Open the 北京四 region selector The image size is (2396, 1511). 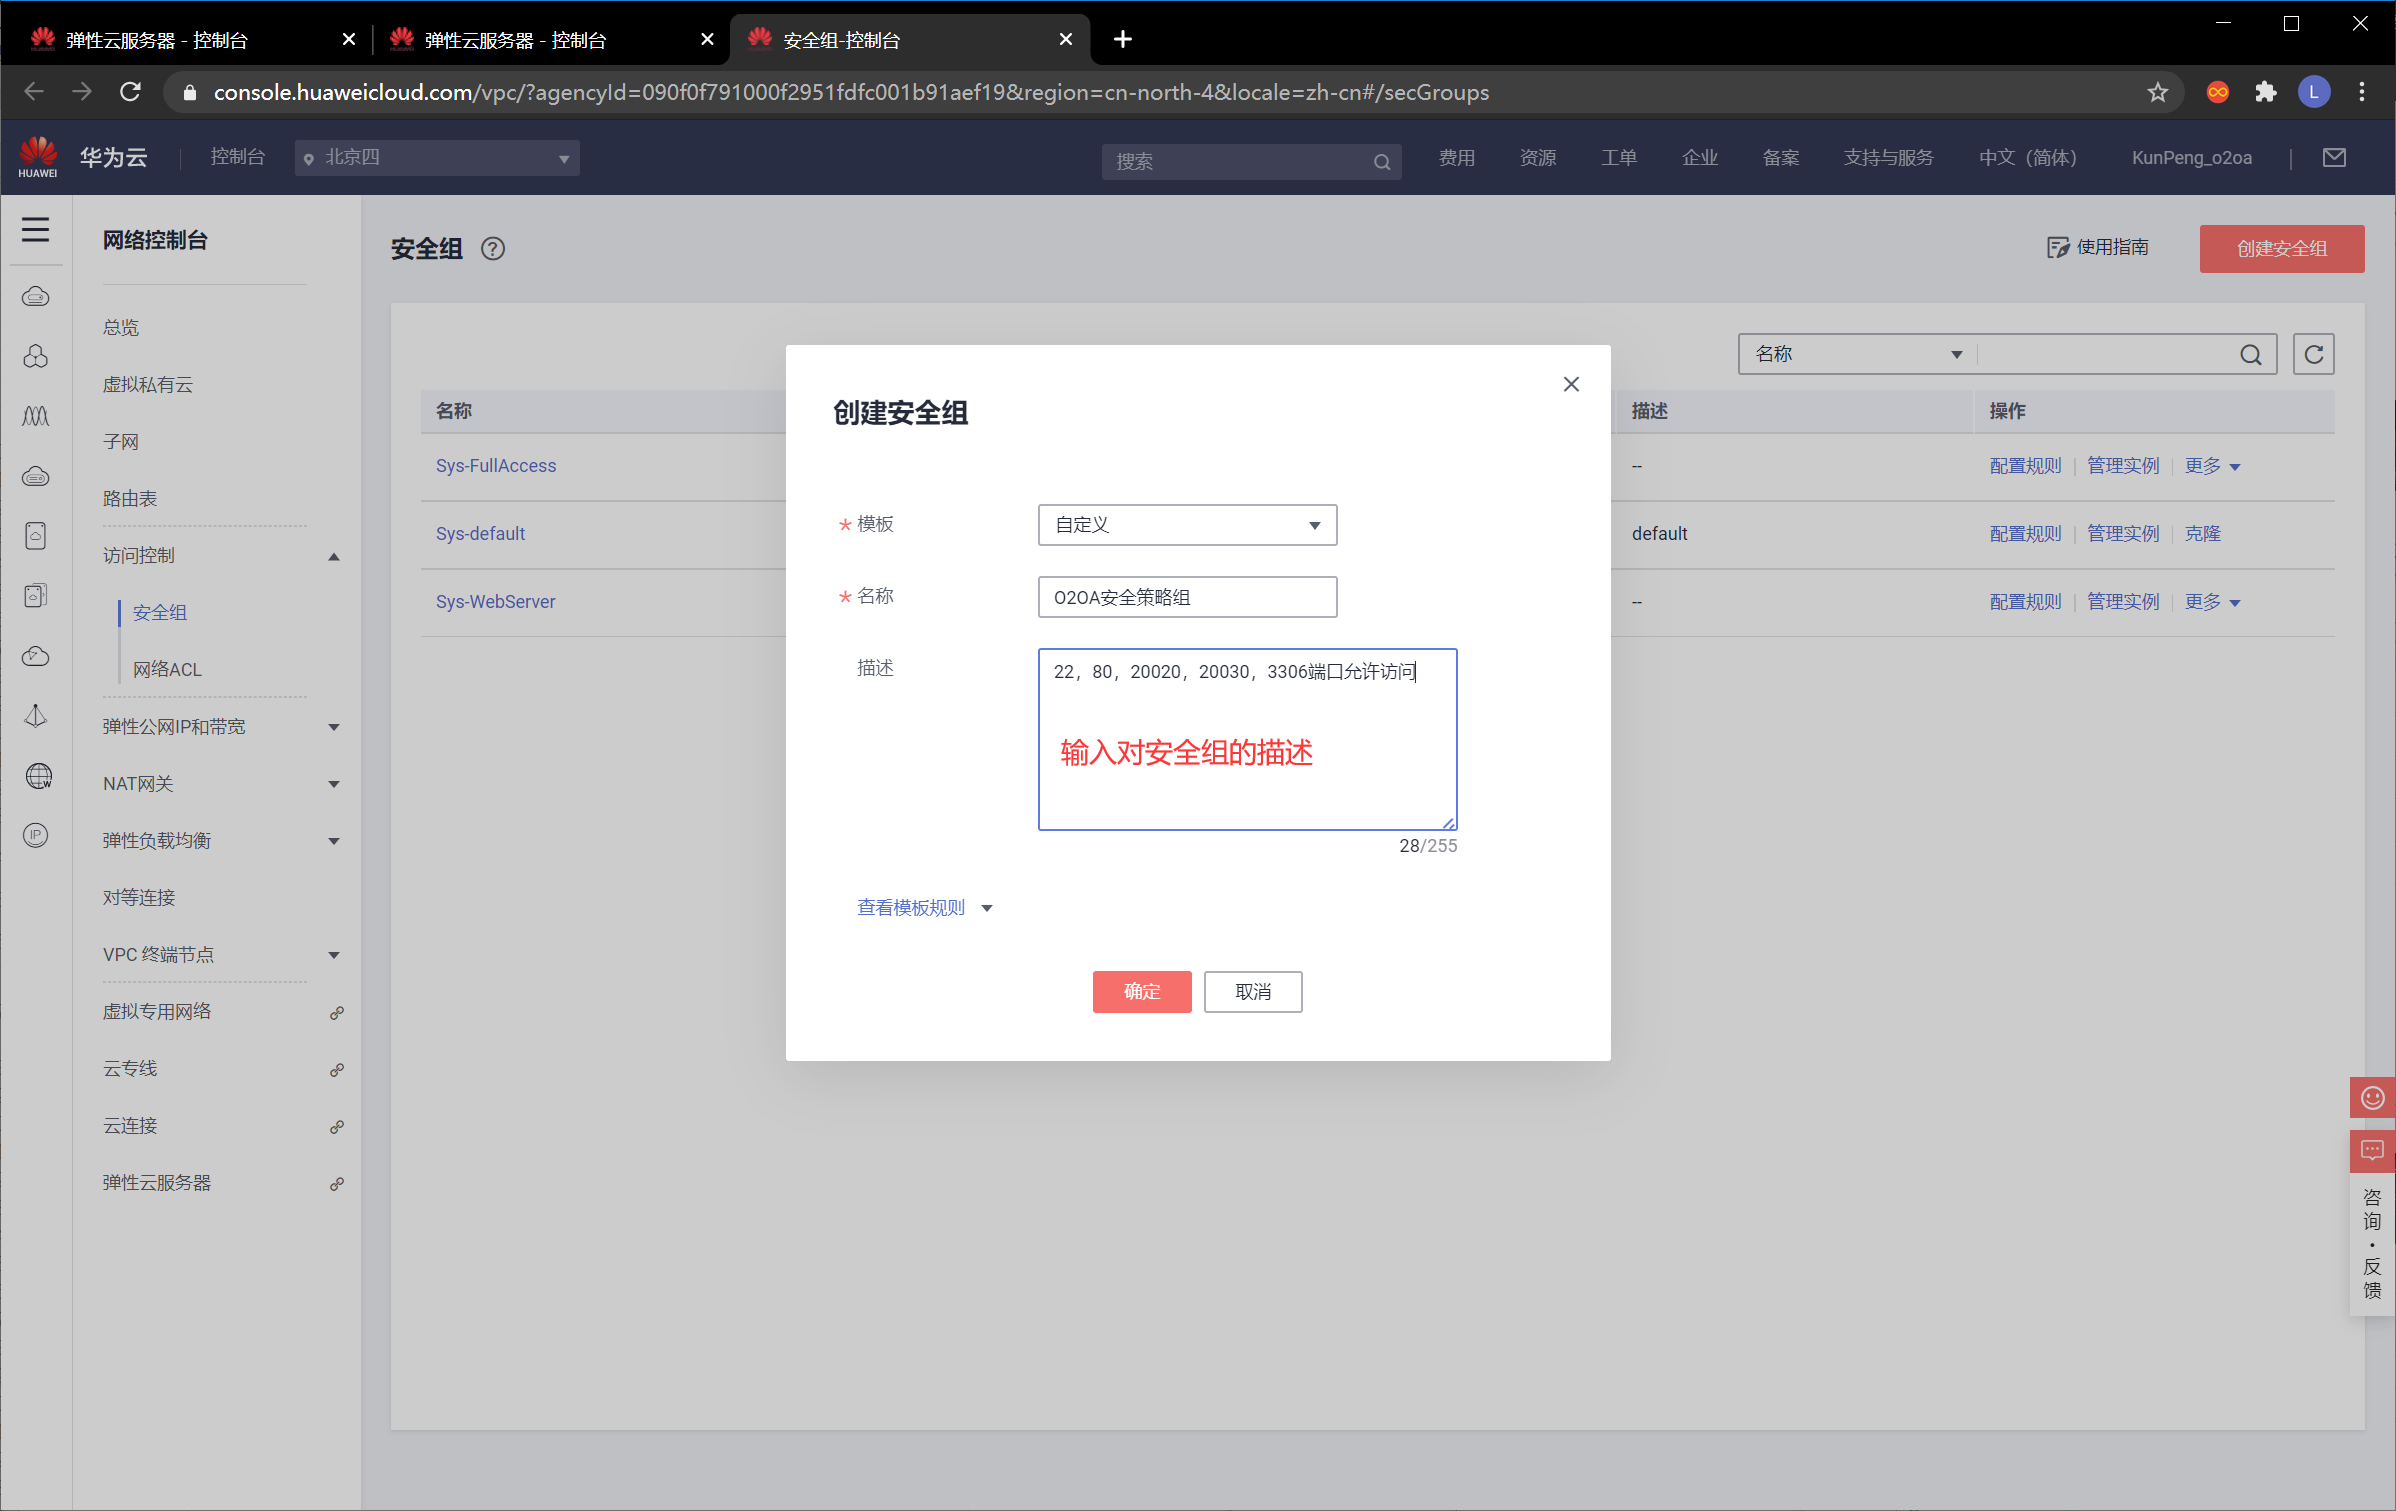[437, 158]
